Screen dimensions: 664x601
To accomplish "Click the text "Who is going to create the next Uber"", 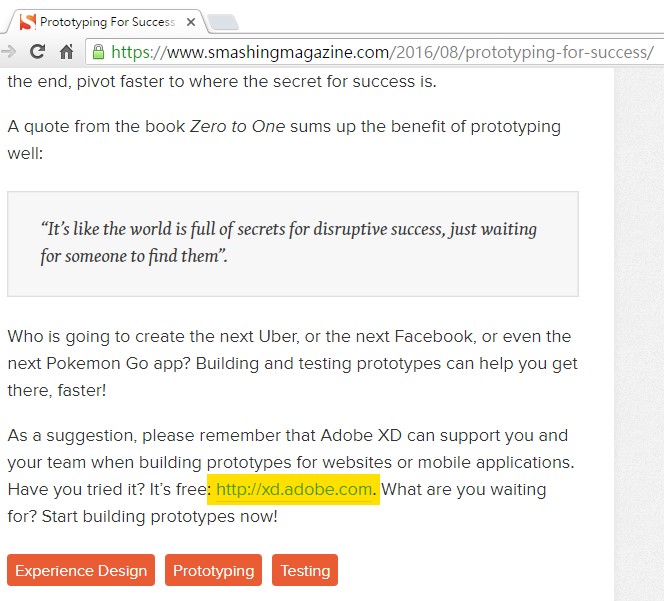I will (x=153, y=337).
